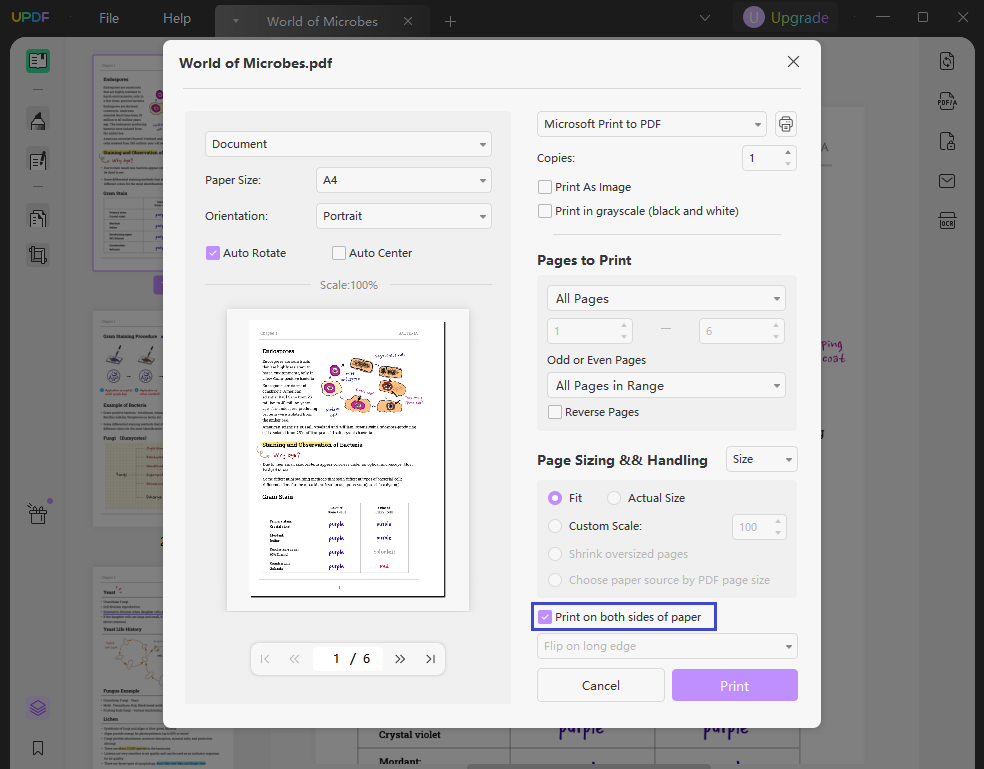The height and width of the screenshot is (769, 984).
Task: Click the Print button
Action: 734,686
